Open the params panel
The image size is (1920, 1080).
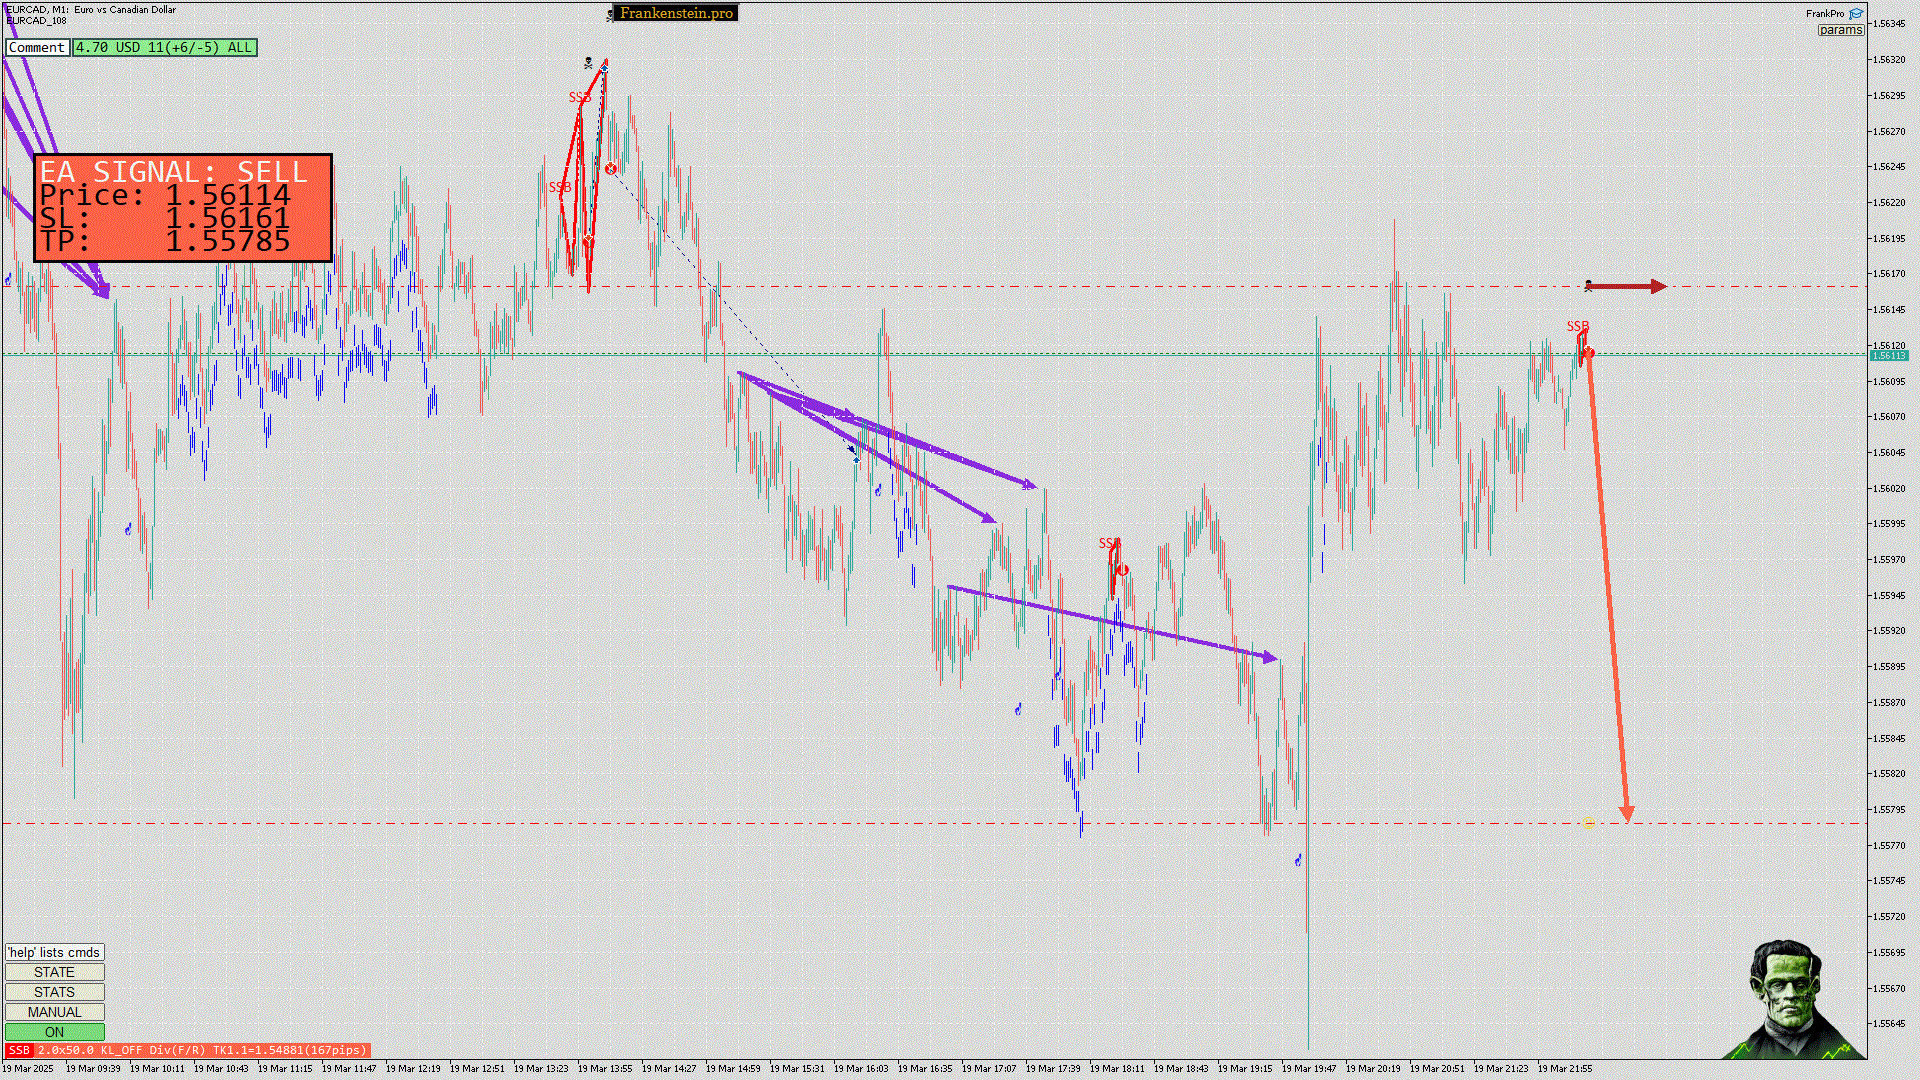click(x=1840, y=30)
